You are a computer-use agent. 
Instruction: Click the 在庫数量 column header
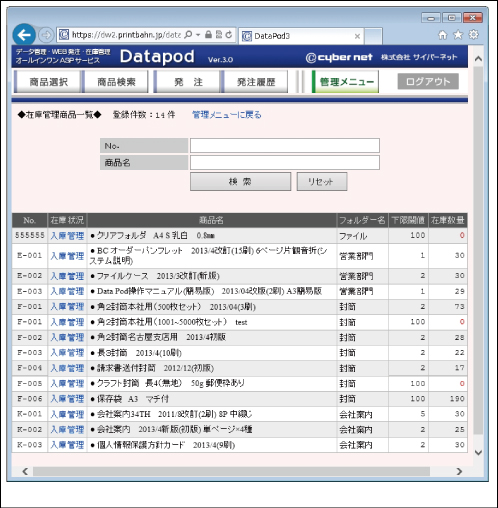(447, 220)
